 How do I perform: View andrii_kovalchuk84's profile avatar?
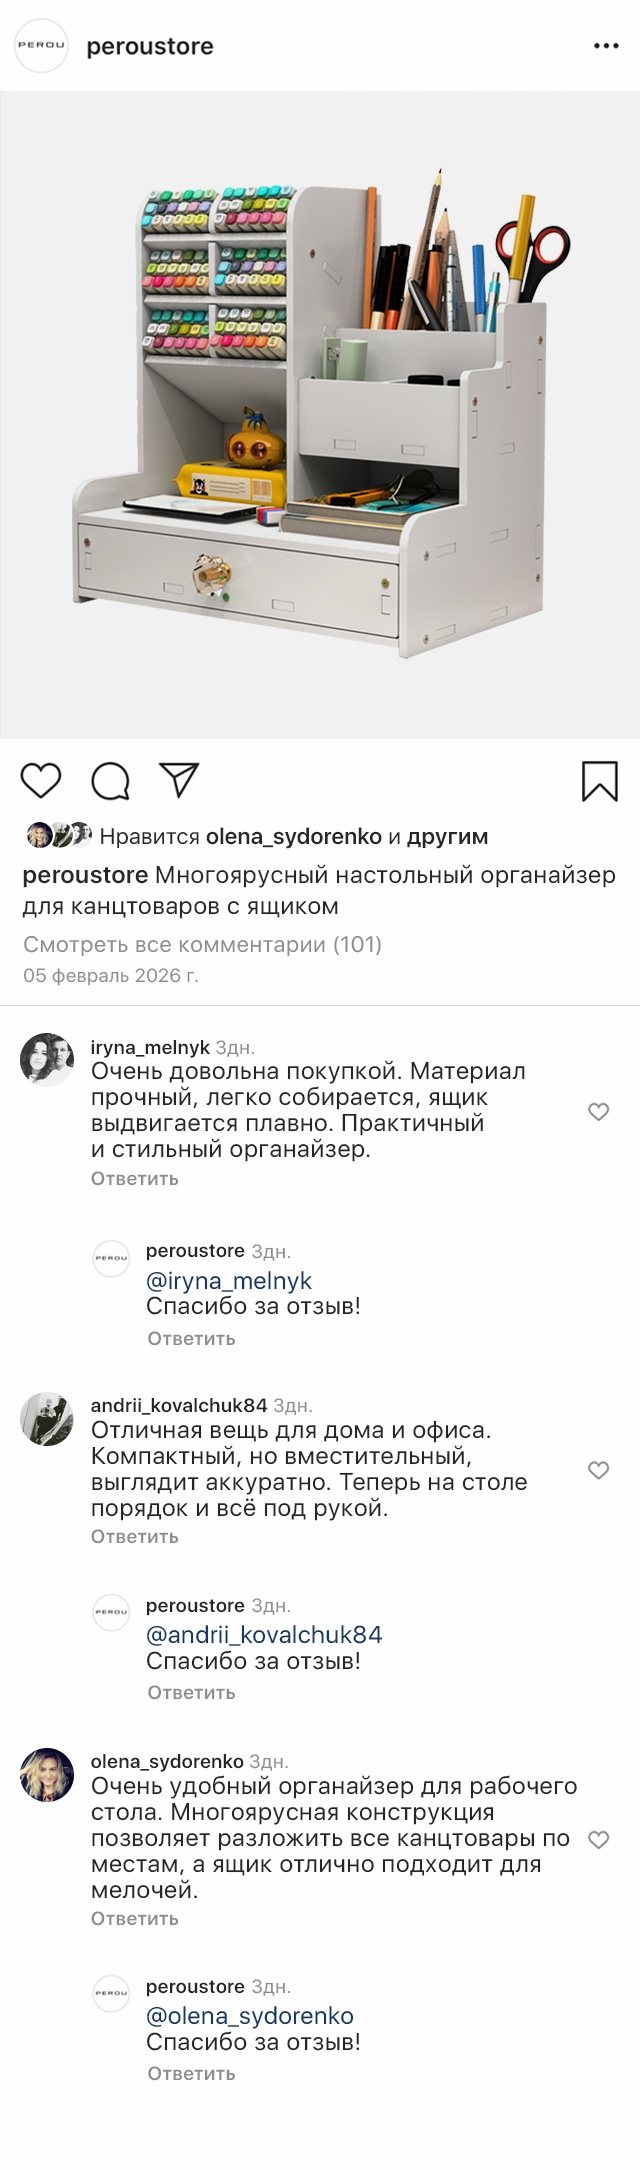[47, 1419]
